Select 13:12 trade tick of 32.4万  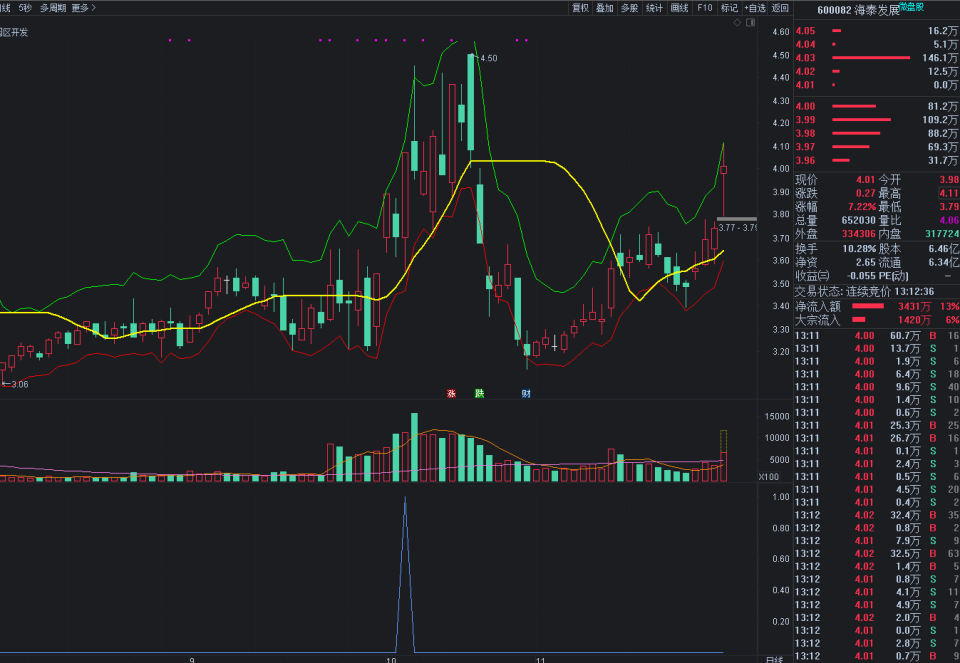(x=877, y=515)
